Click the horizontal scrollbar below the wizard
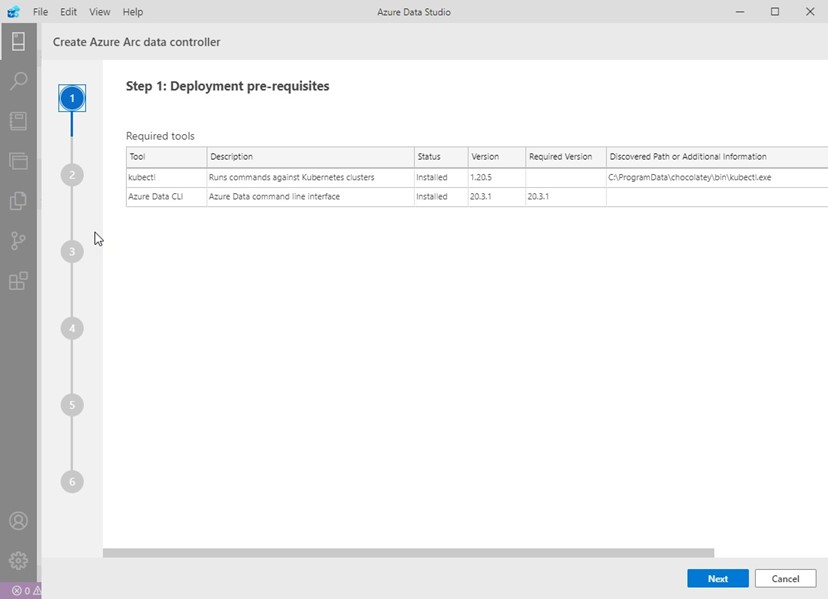The image size is (828, 599). 408,553
